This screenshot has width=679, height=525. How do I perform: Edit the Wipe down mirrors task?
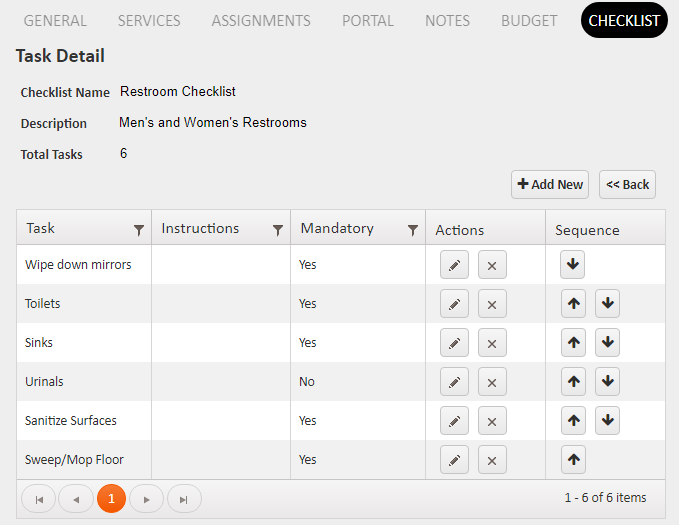tap(454, 265)
